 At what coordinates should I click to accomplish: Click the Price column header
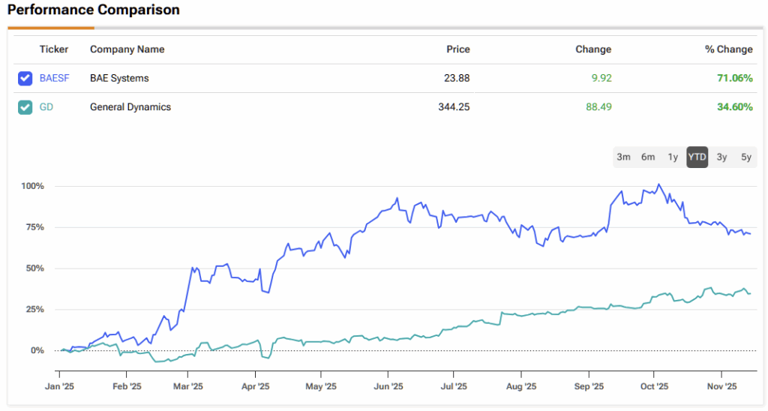(x=458, y=49)
